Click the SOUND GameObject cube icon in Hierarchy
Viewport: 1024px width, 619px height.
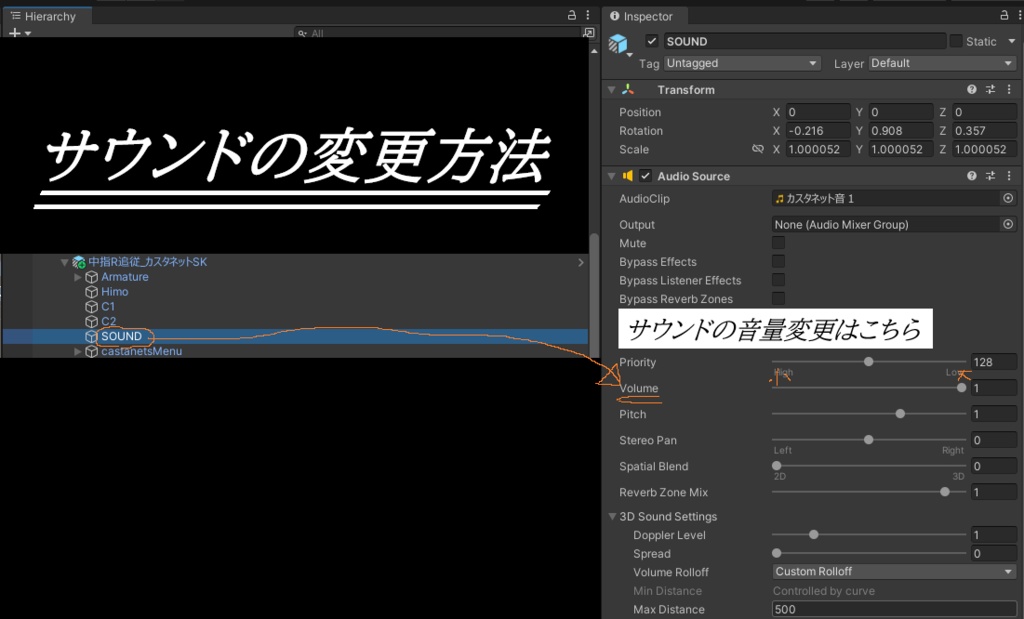(92, 337)
